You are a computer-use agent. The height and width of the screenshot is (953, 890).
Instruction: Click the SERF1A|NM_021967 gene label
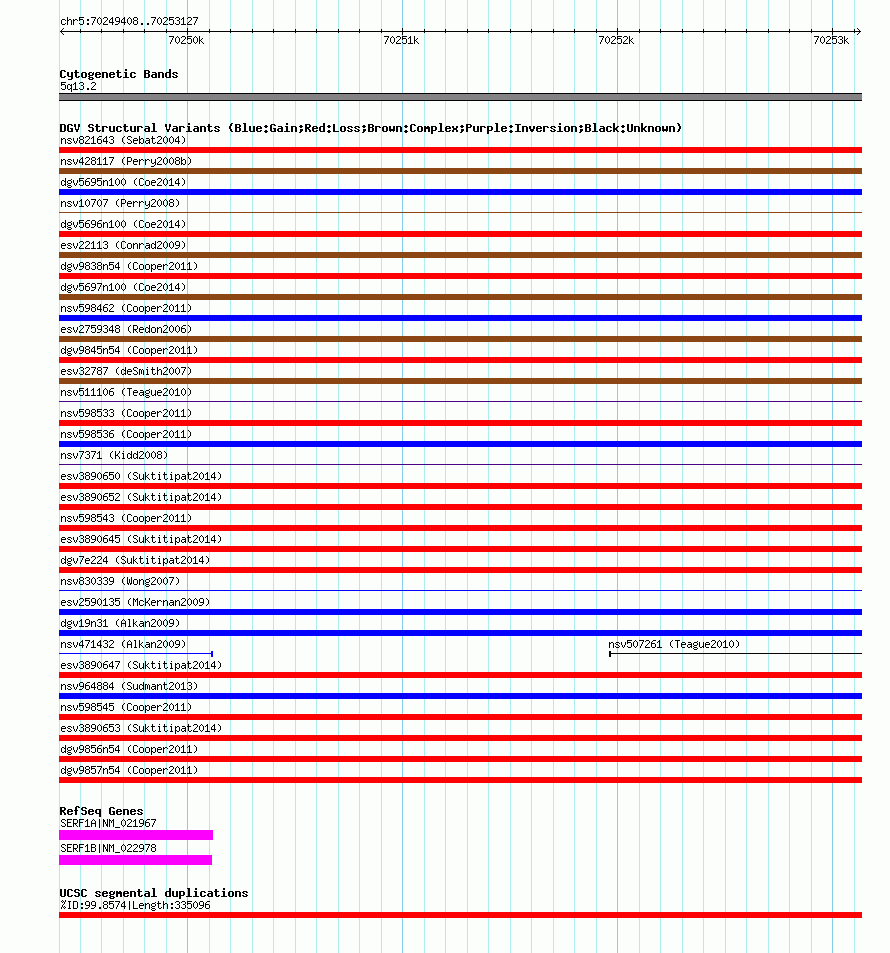click(x=108, y=824)
